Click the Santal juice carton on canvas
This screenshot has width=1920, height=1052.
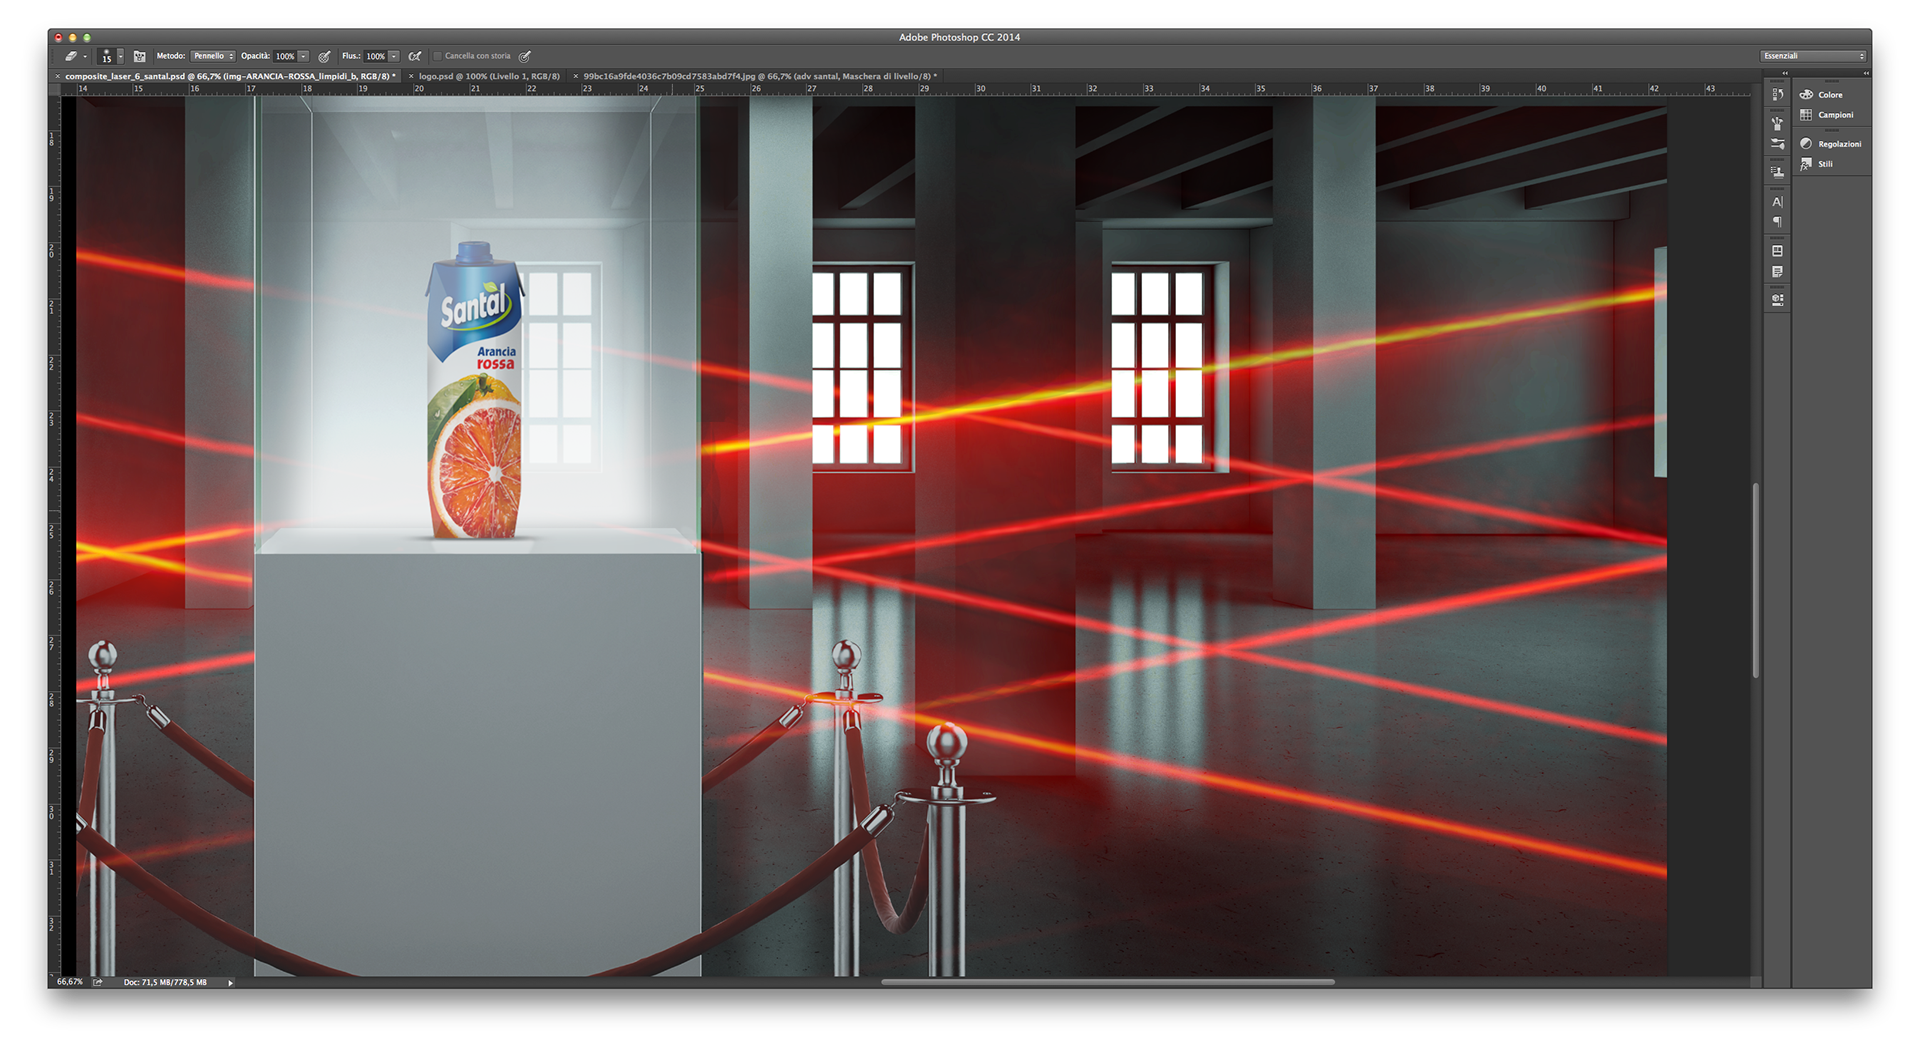click(475, 391)
